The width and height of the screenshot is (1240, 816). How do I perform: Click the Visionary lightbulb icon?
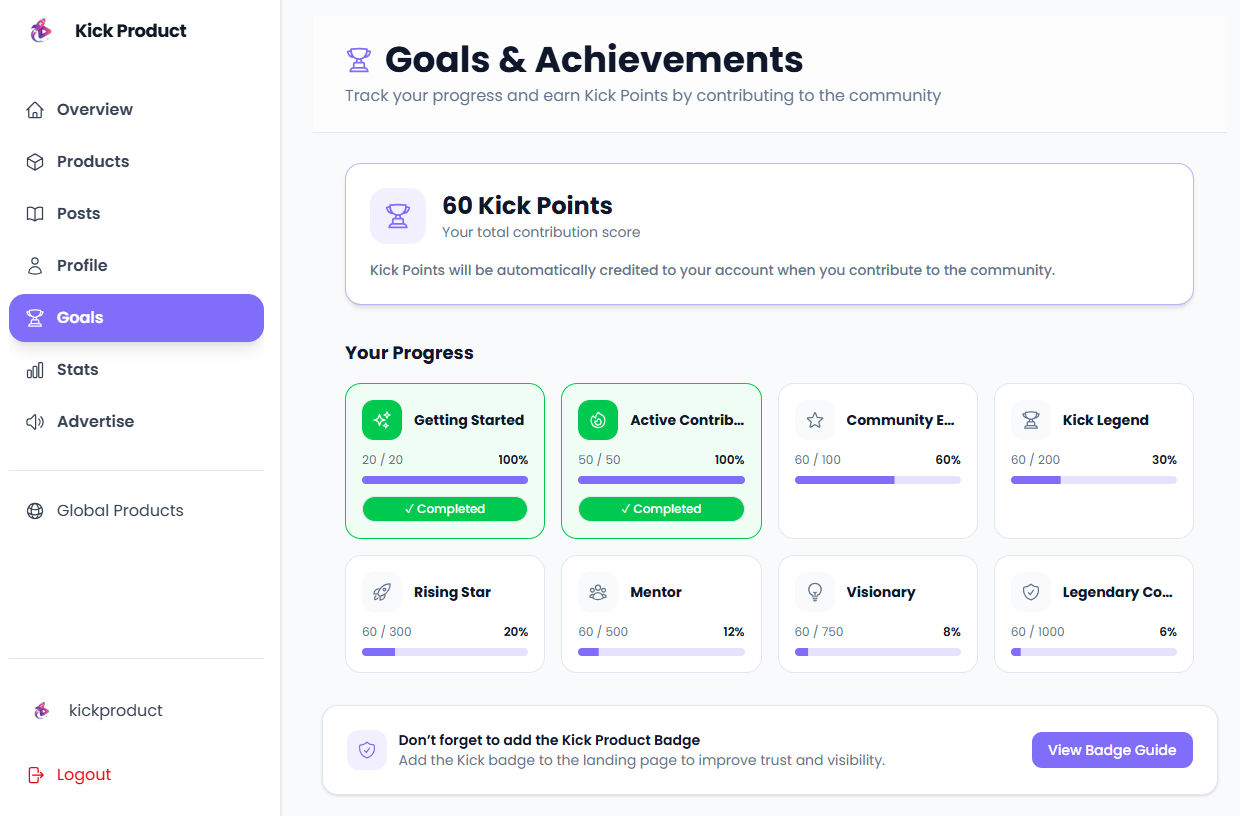814,592
